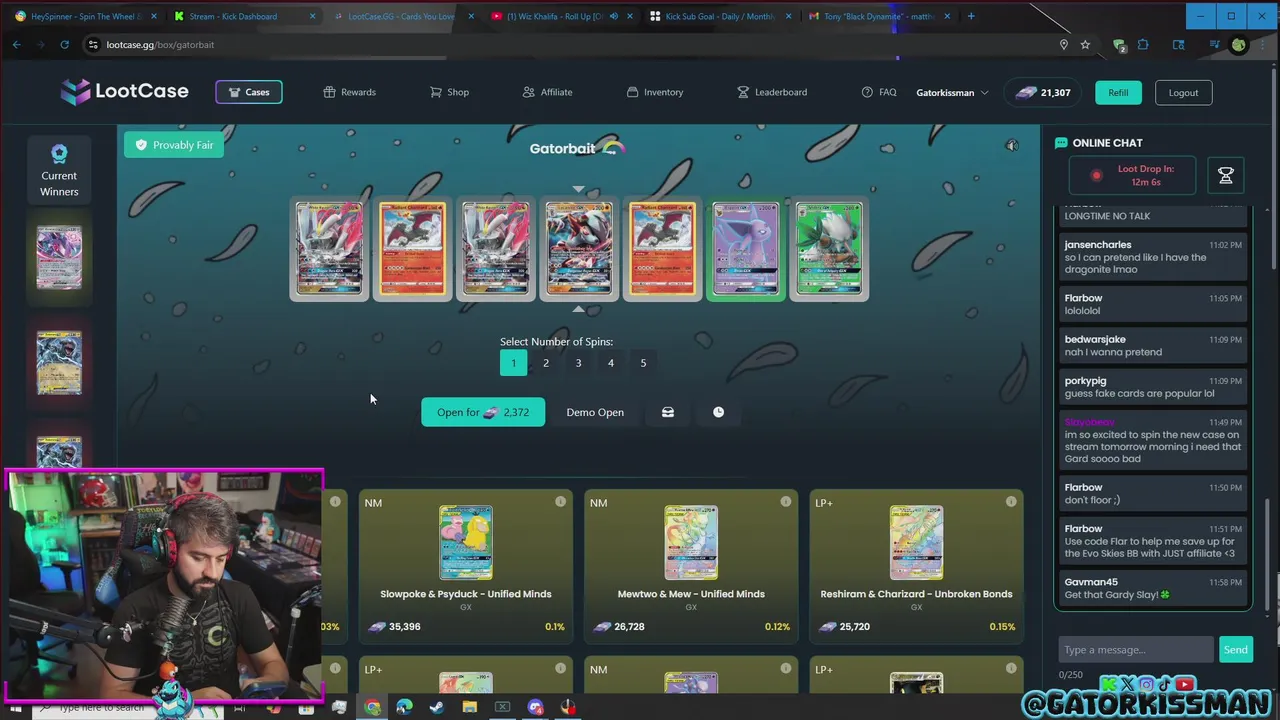The height and width of the screenshot is (720, 1280).
Task: Open info for Reshiram & Charizard card
Action: click(1011, 502)
